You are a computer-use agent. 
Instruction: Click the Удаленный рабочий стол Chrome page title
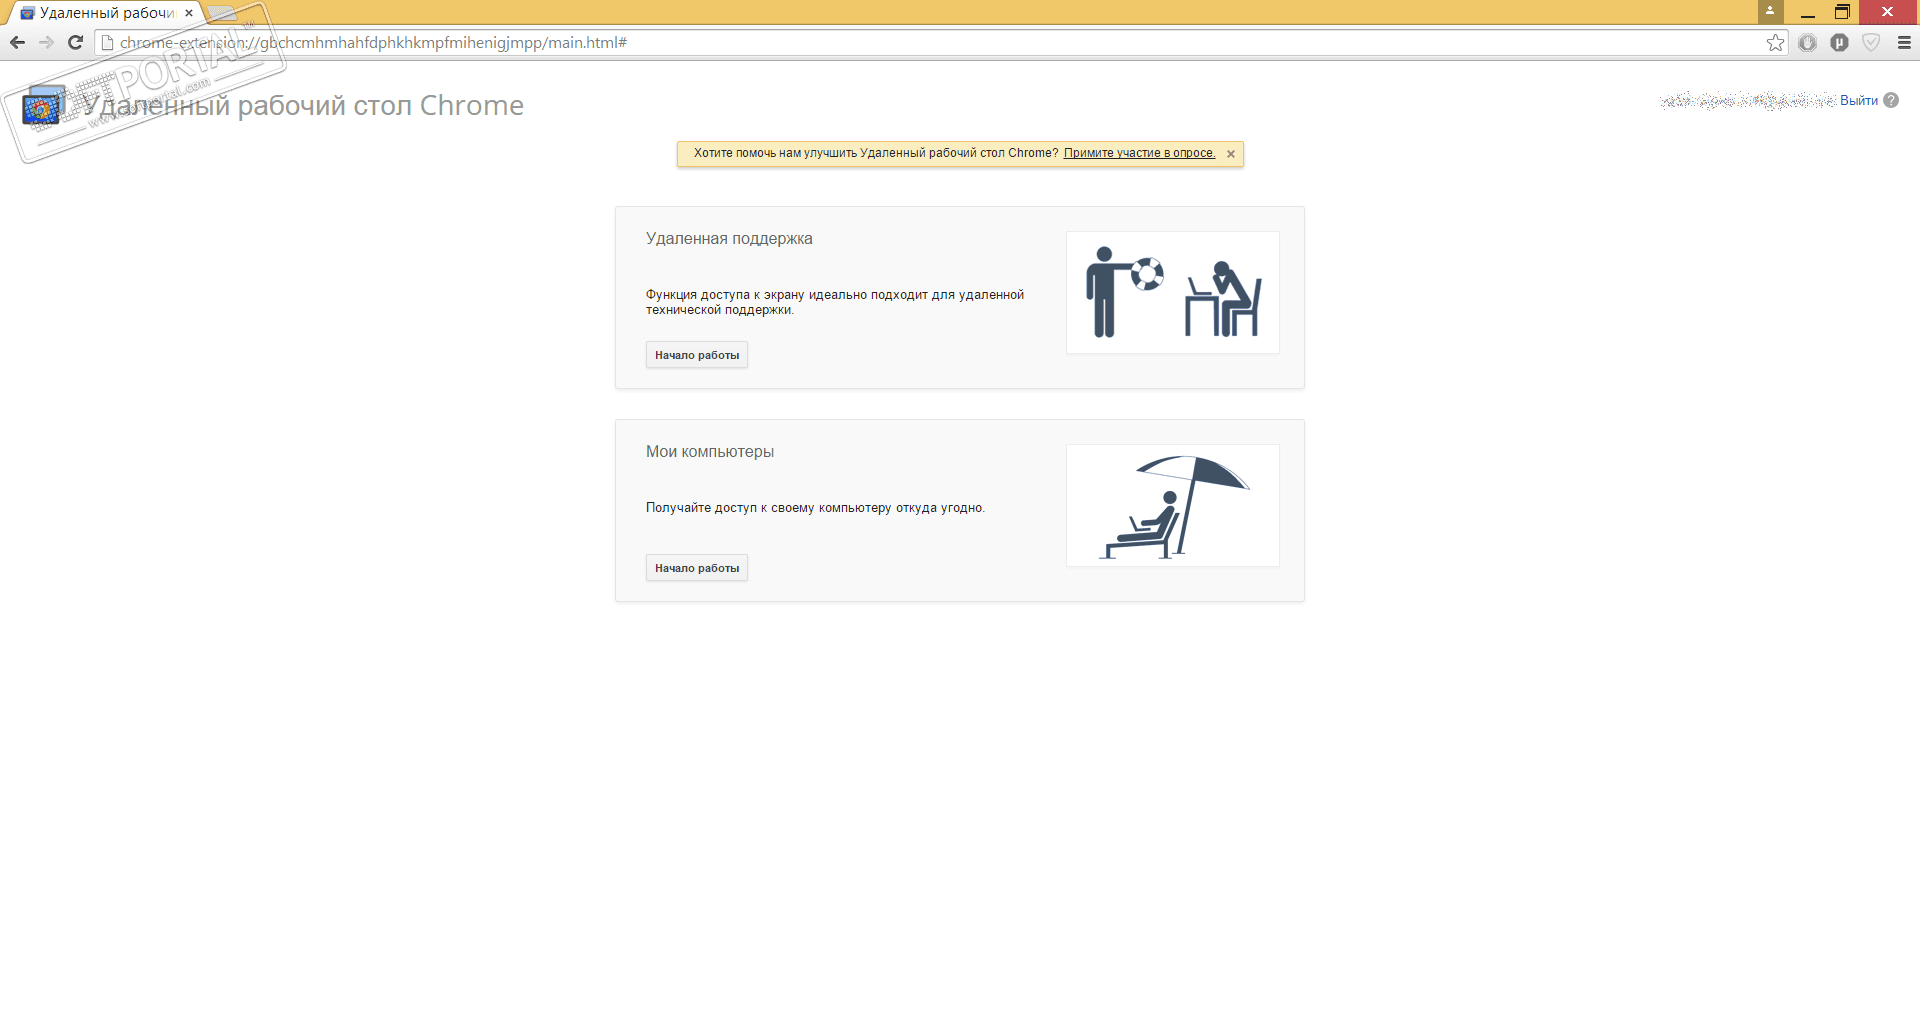(x=303, y=105)
